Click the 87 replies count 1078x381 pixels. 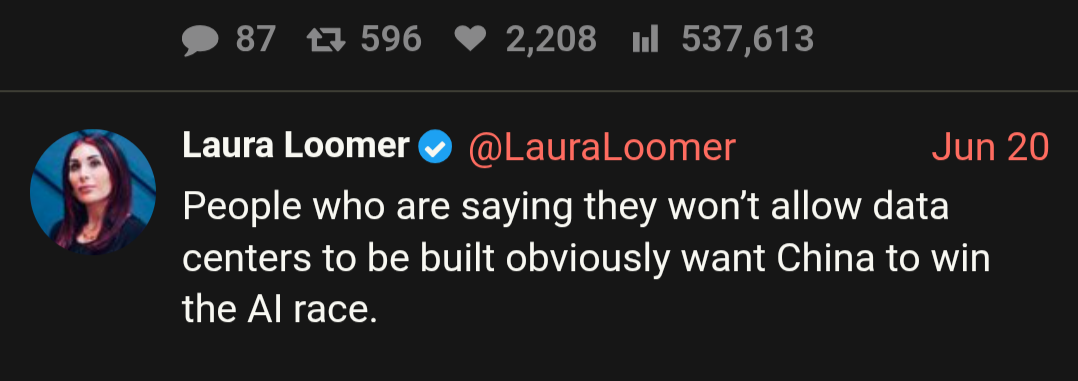pos(256,39)
